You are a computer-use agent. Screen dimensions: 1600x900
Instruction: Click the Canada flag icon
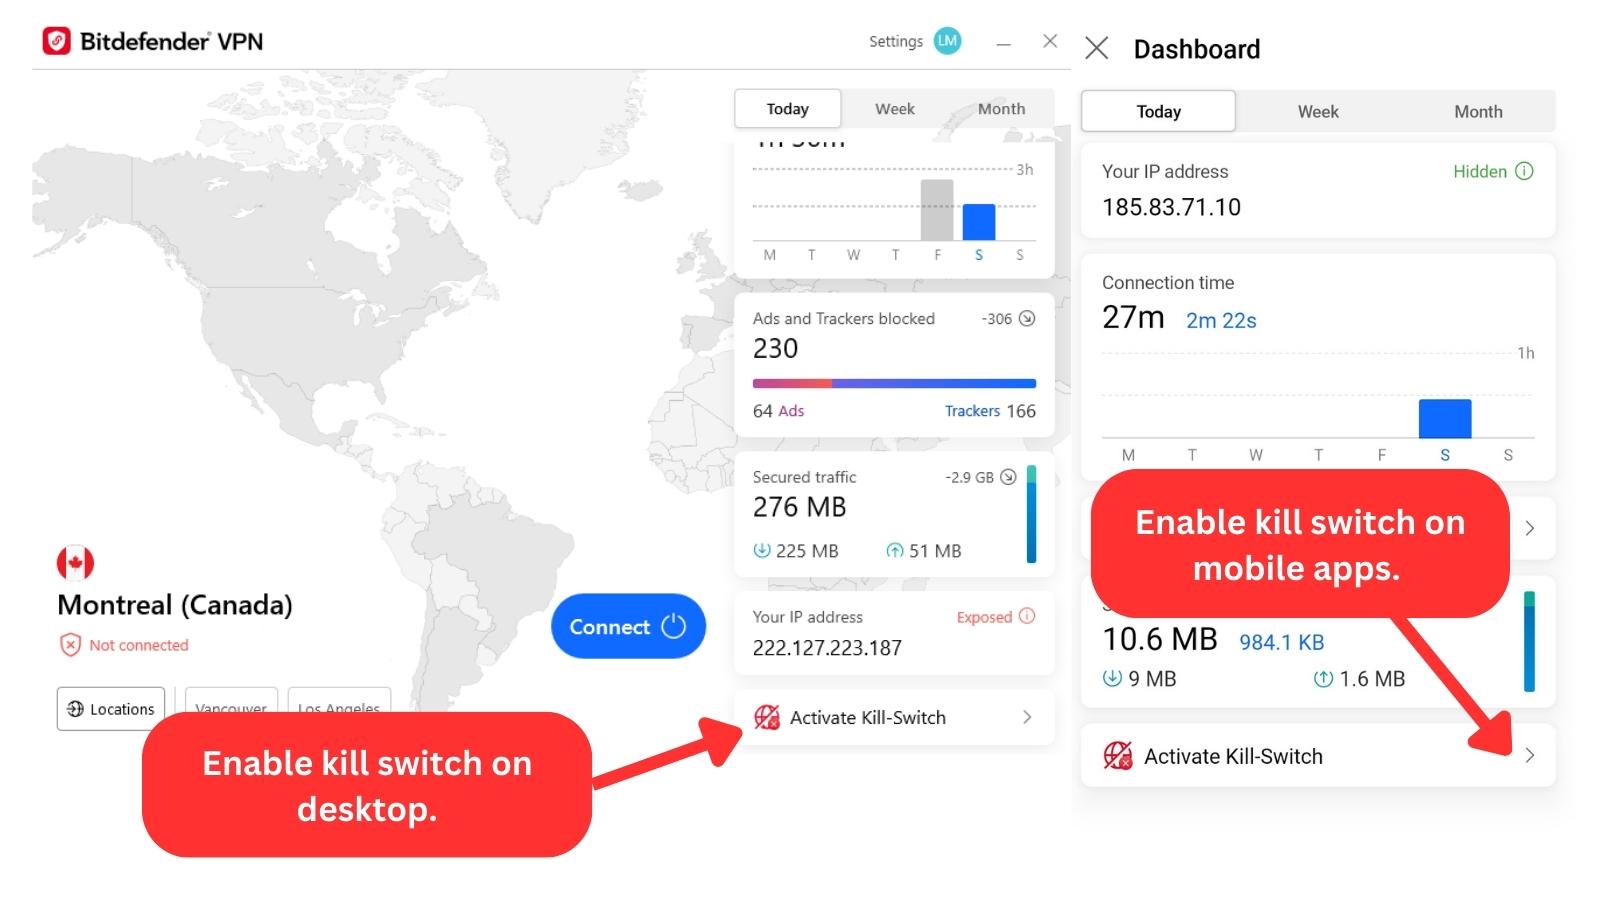75,563
